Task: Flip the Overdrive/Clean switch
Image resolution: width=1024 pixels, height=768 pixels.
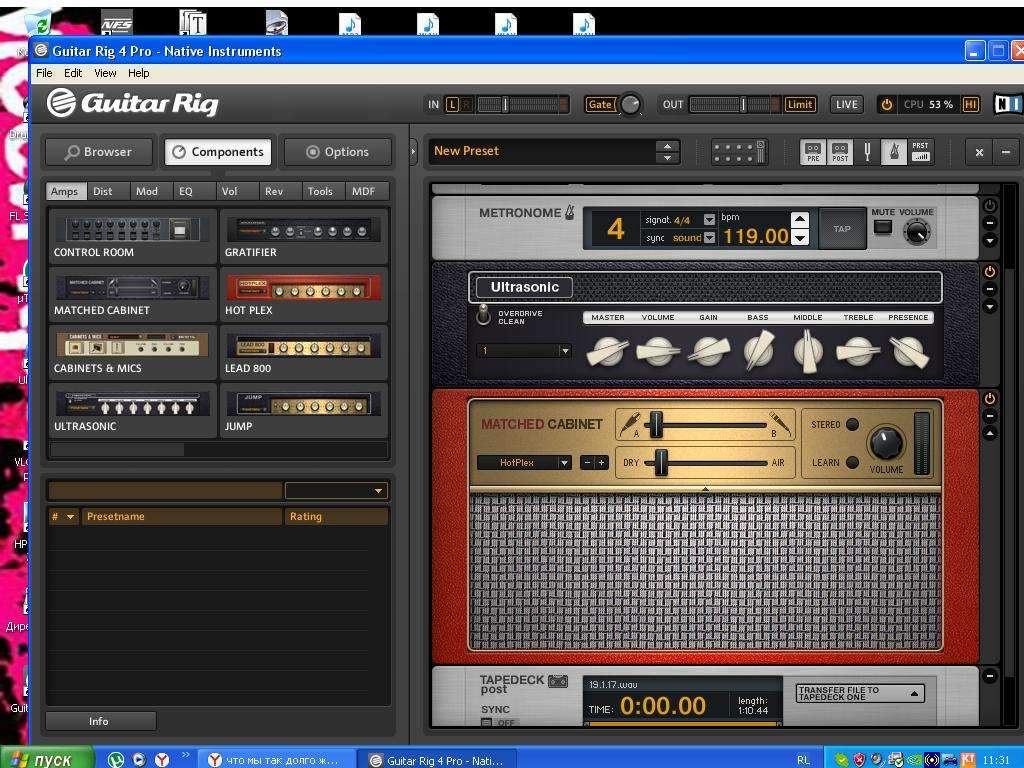Action: [483, 315]
